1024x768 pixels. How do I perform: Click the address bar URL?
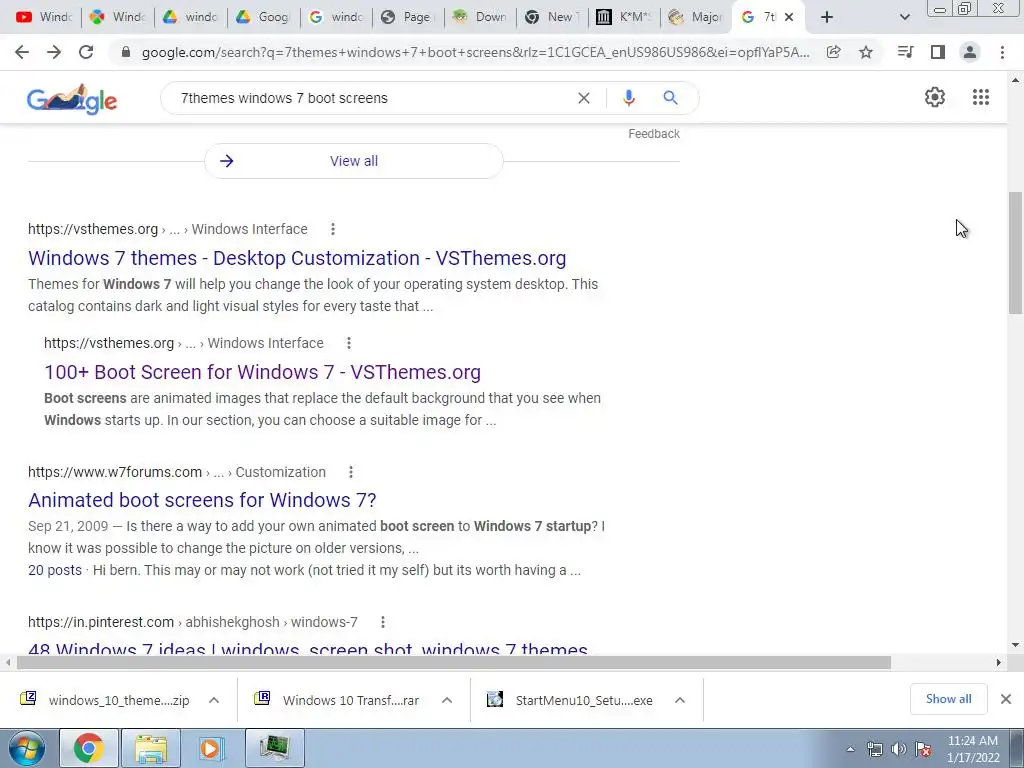[x=475, y=52]
